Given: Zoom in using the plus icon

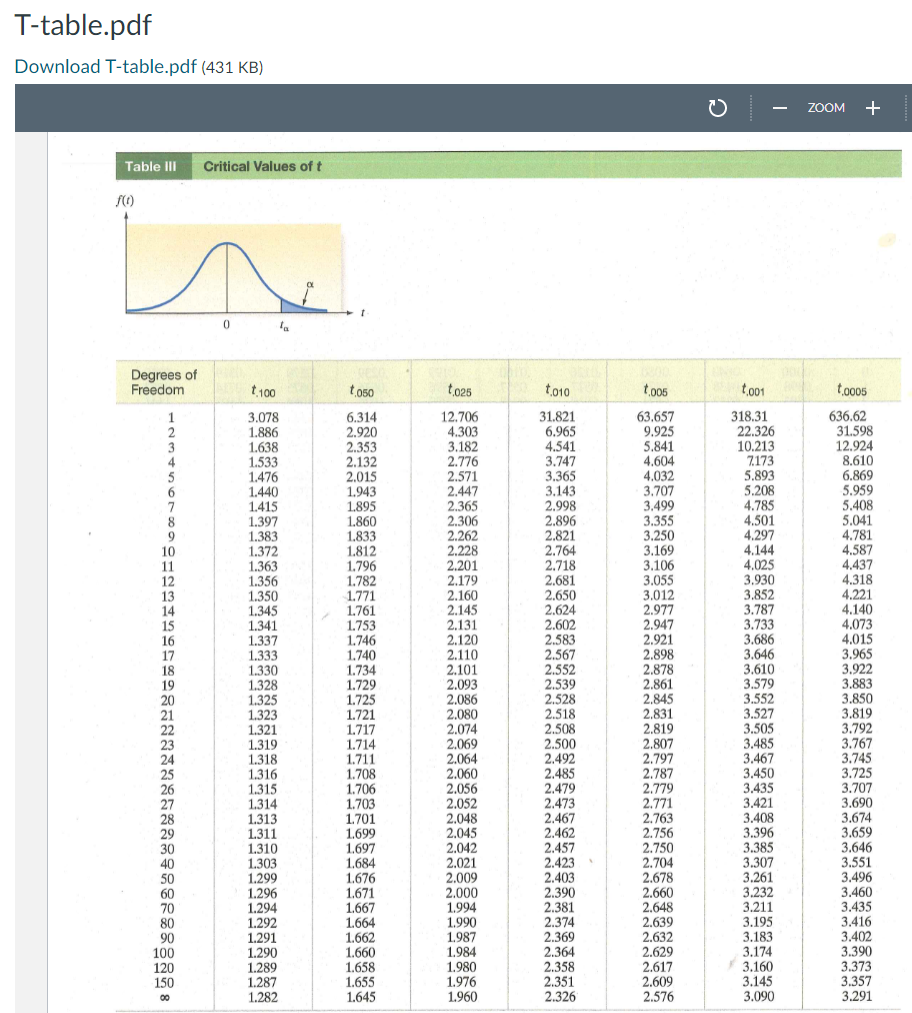Looking at the screenshot, I should click(873, 108).
